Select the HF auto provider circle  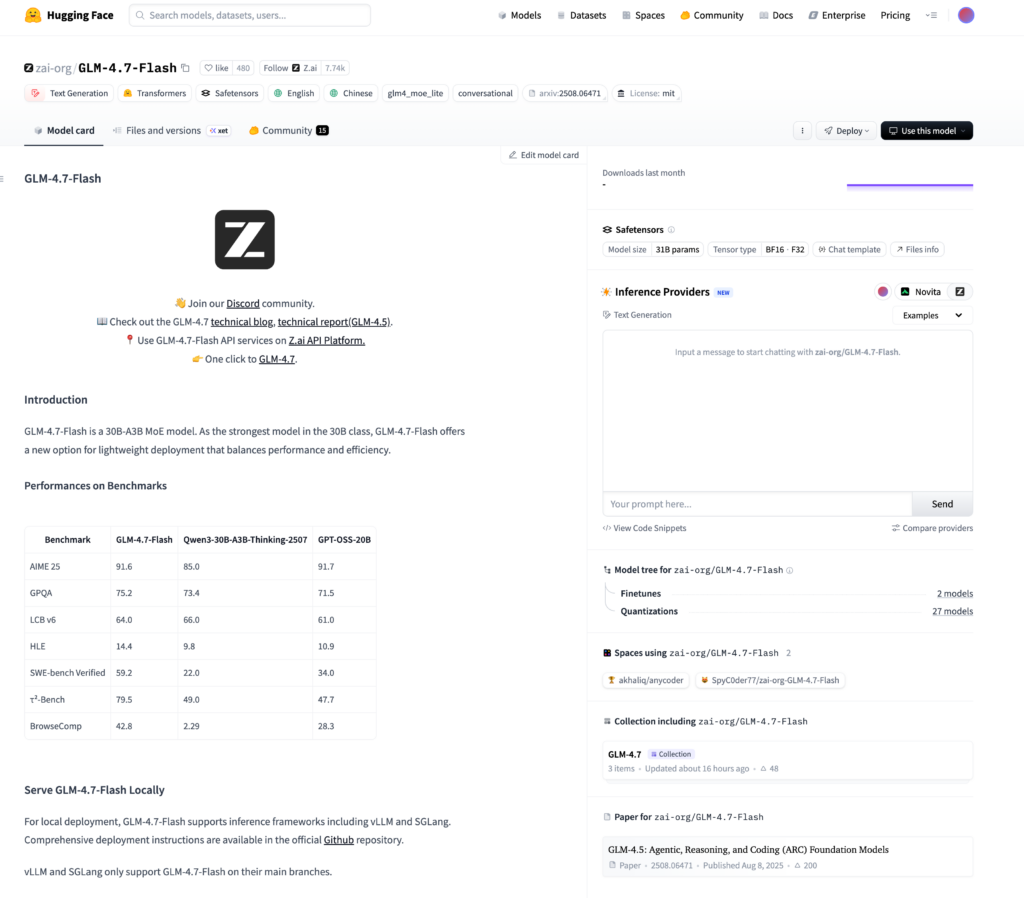[x=883, y=292]
